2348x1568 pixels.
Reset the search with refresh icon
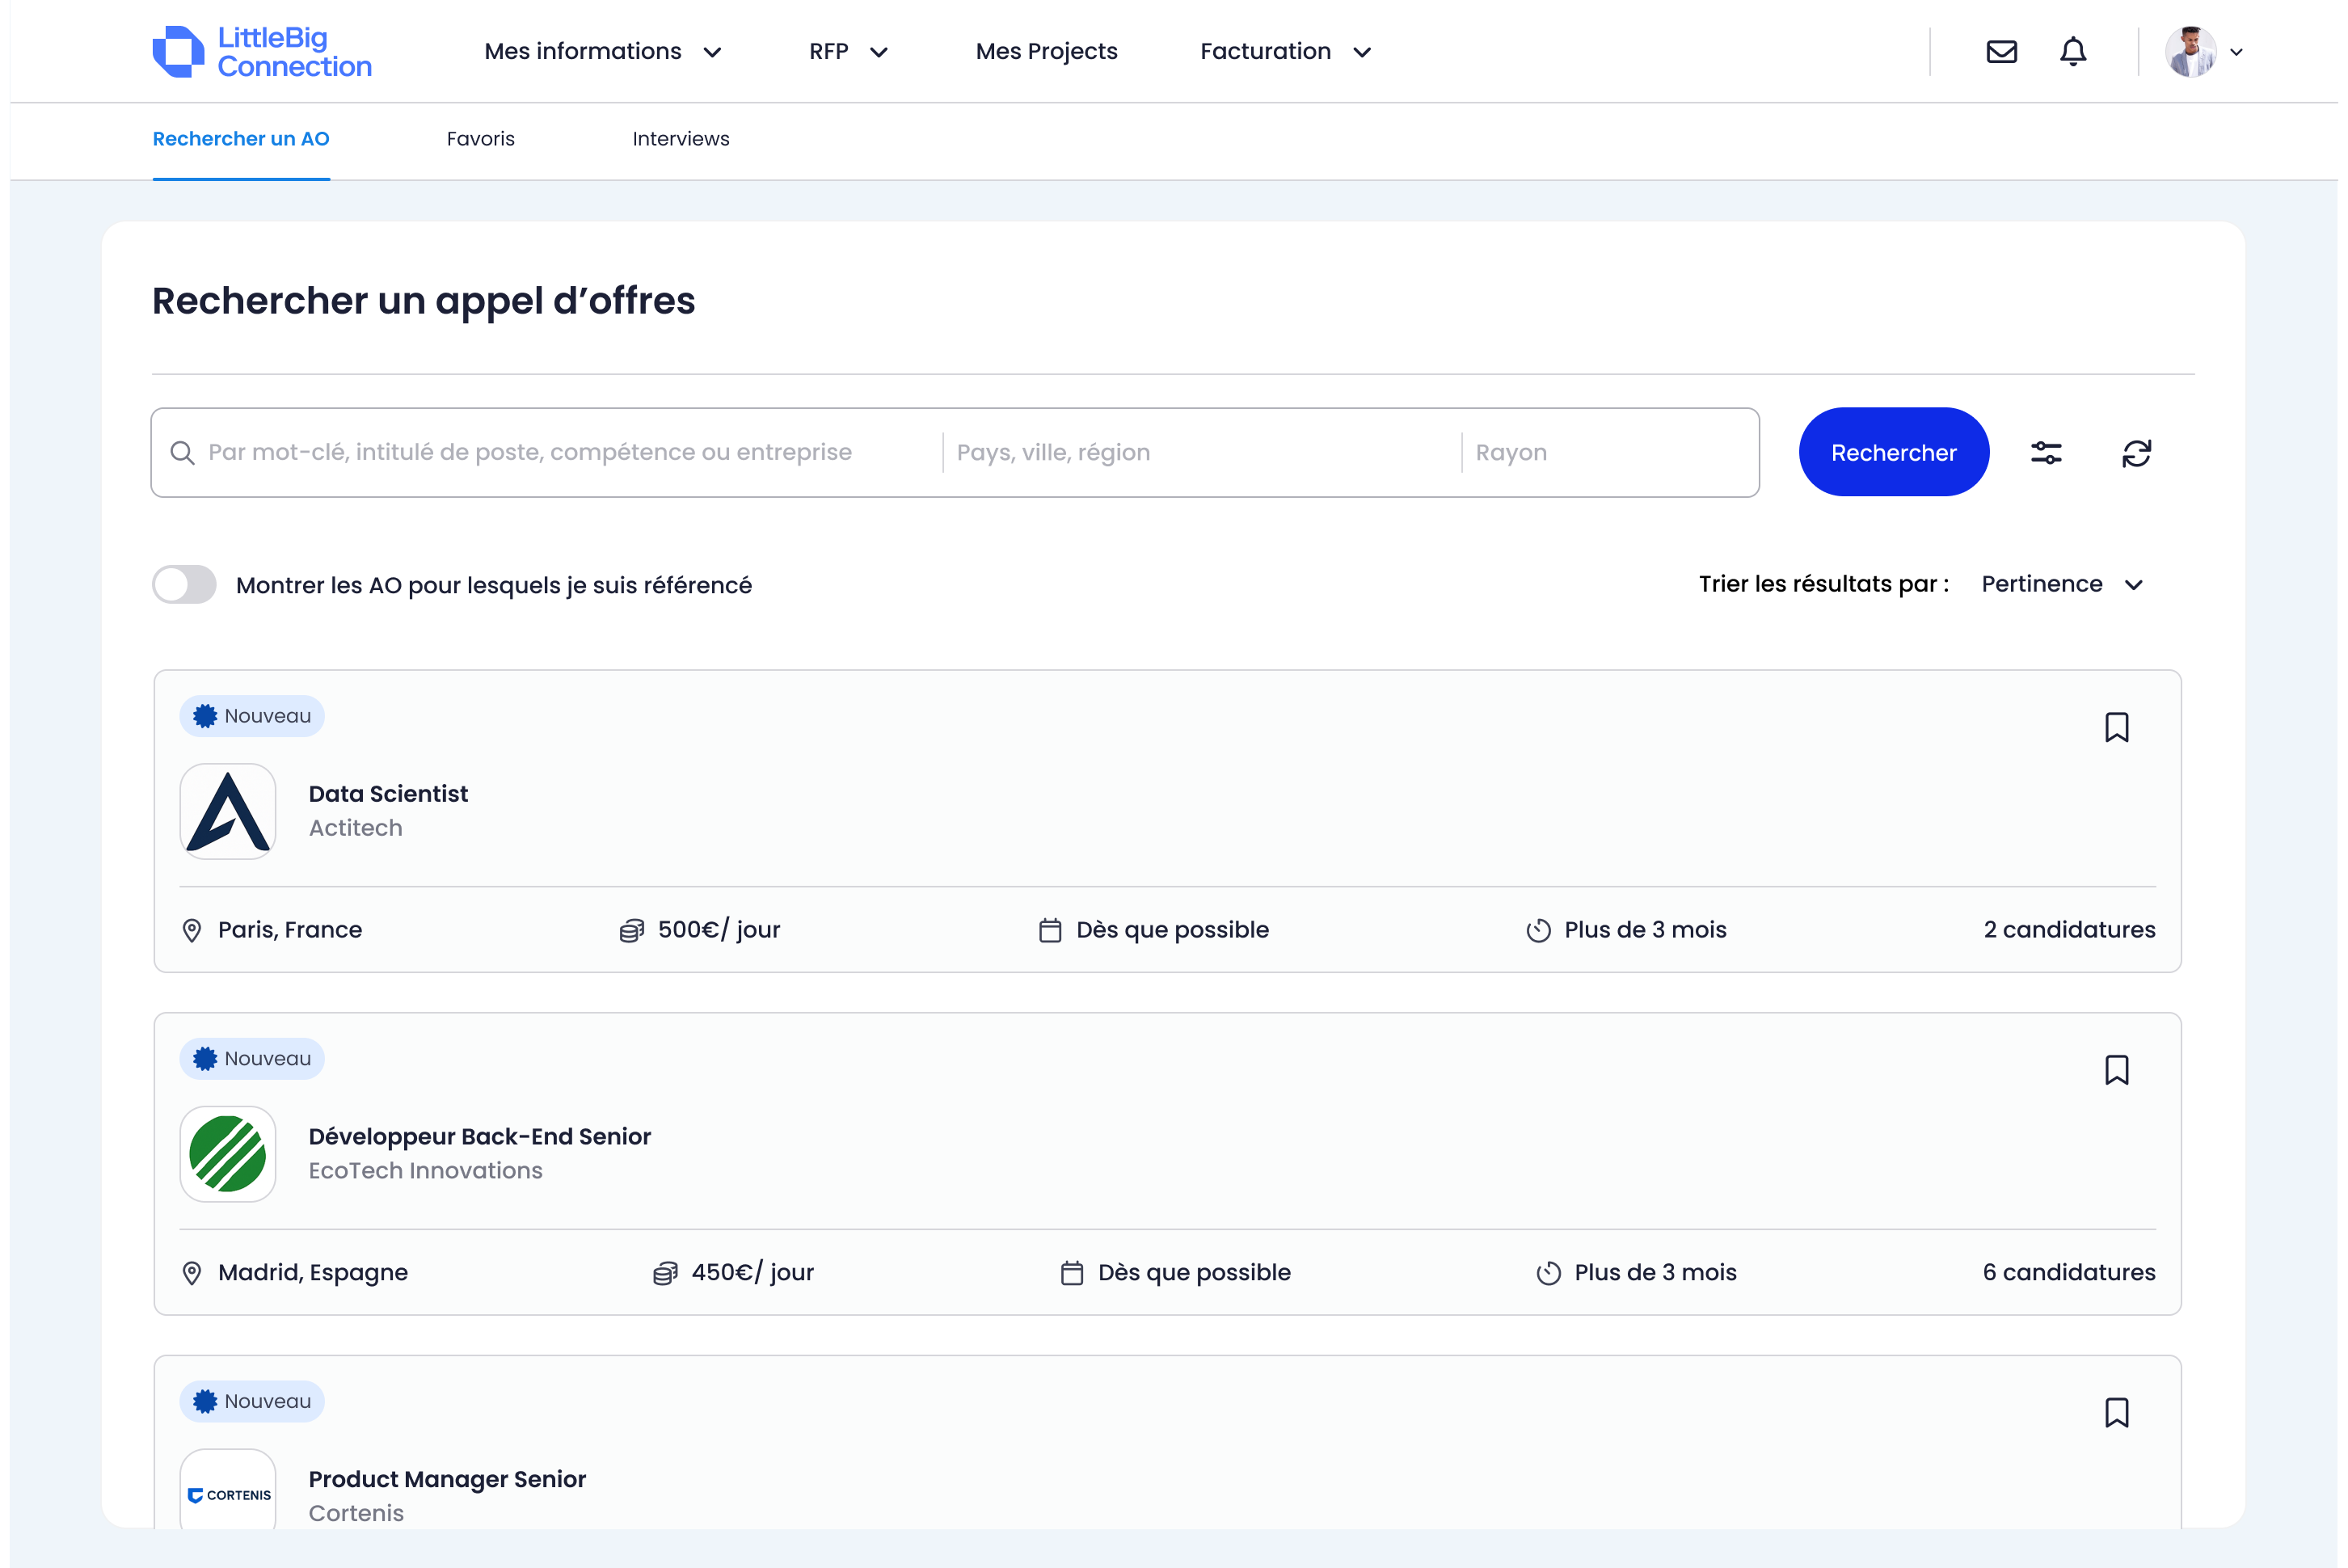pos(2136,453)
